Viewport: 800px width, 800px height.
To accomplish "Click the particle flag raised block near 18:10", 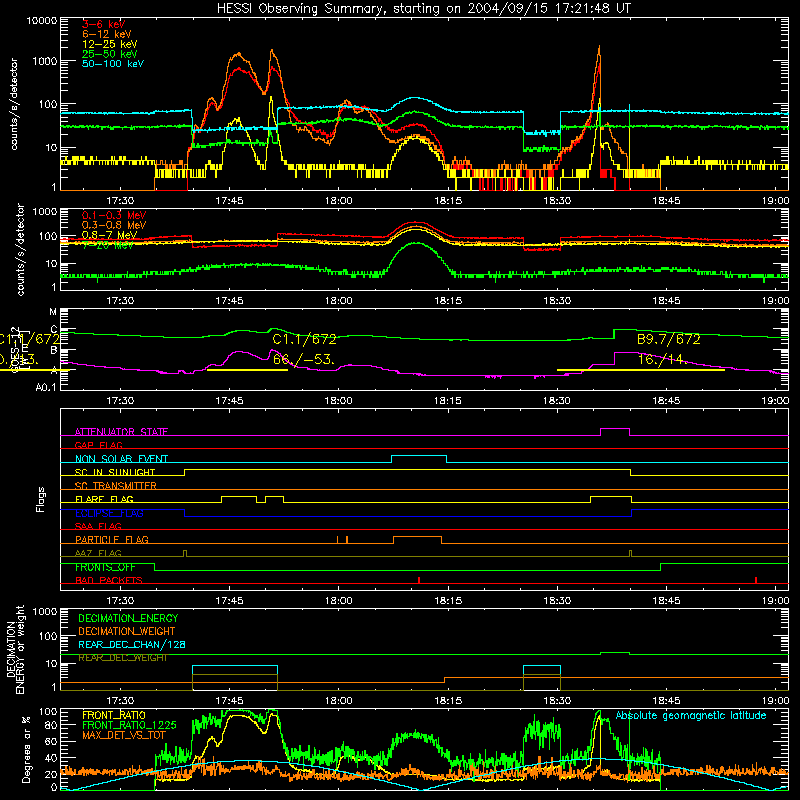I will [417, 537].
